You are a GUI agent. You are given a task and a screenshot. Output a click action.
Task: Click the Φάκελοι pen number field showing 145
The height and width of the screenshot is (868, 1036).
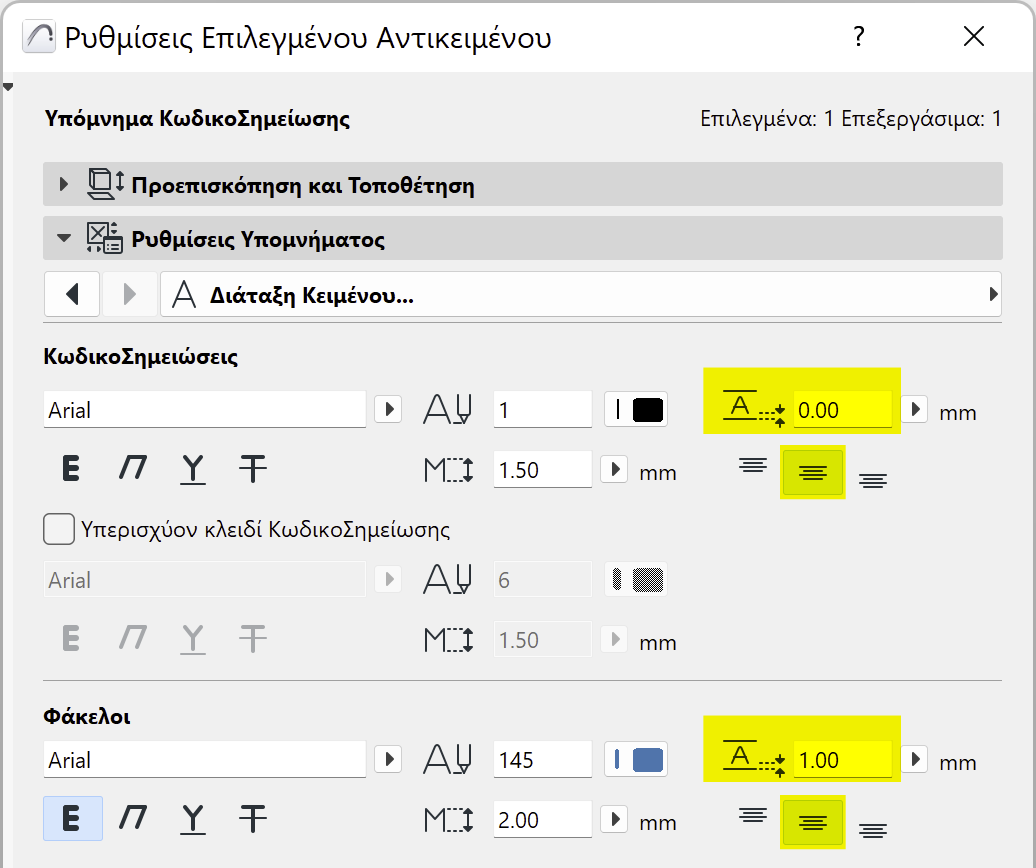(x=542, y=760)
